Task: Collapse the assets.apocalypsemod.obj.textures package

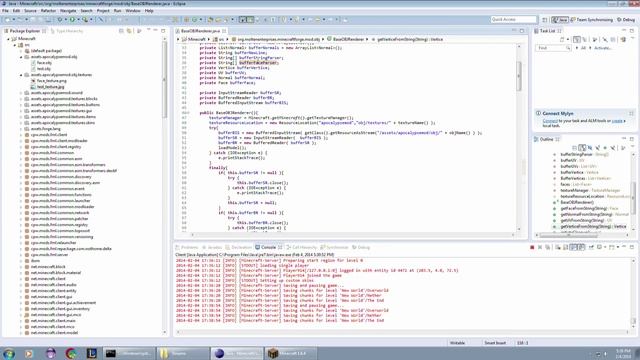Action: (x=21, y=75)
